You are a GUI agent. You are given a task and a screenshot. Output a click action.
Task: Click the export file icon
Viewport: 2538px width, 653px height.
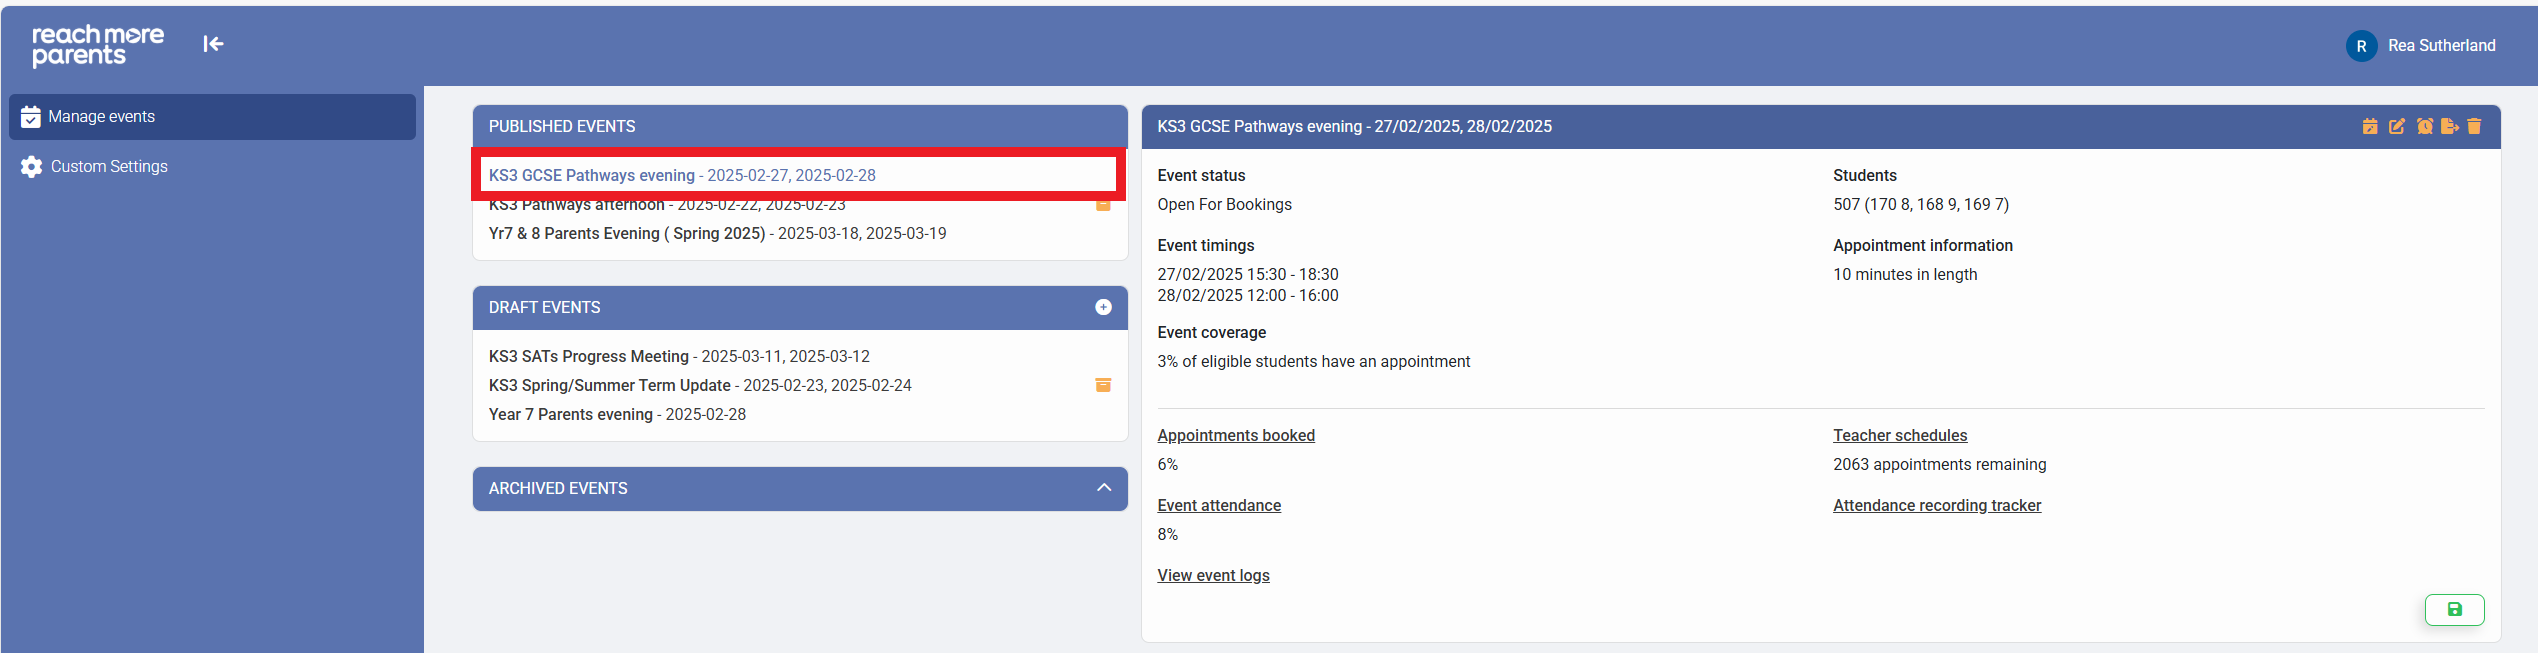(2449, 126)
